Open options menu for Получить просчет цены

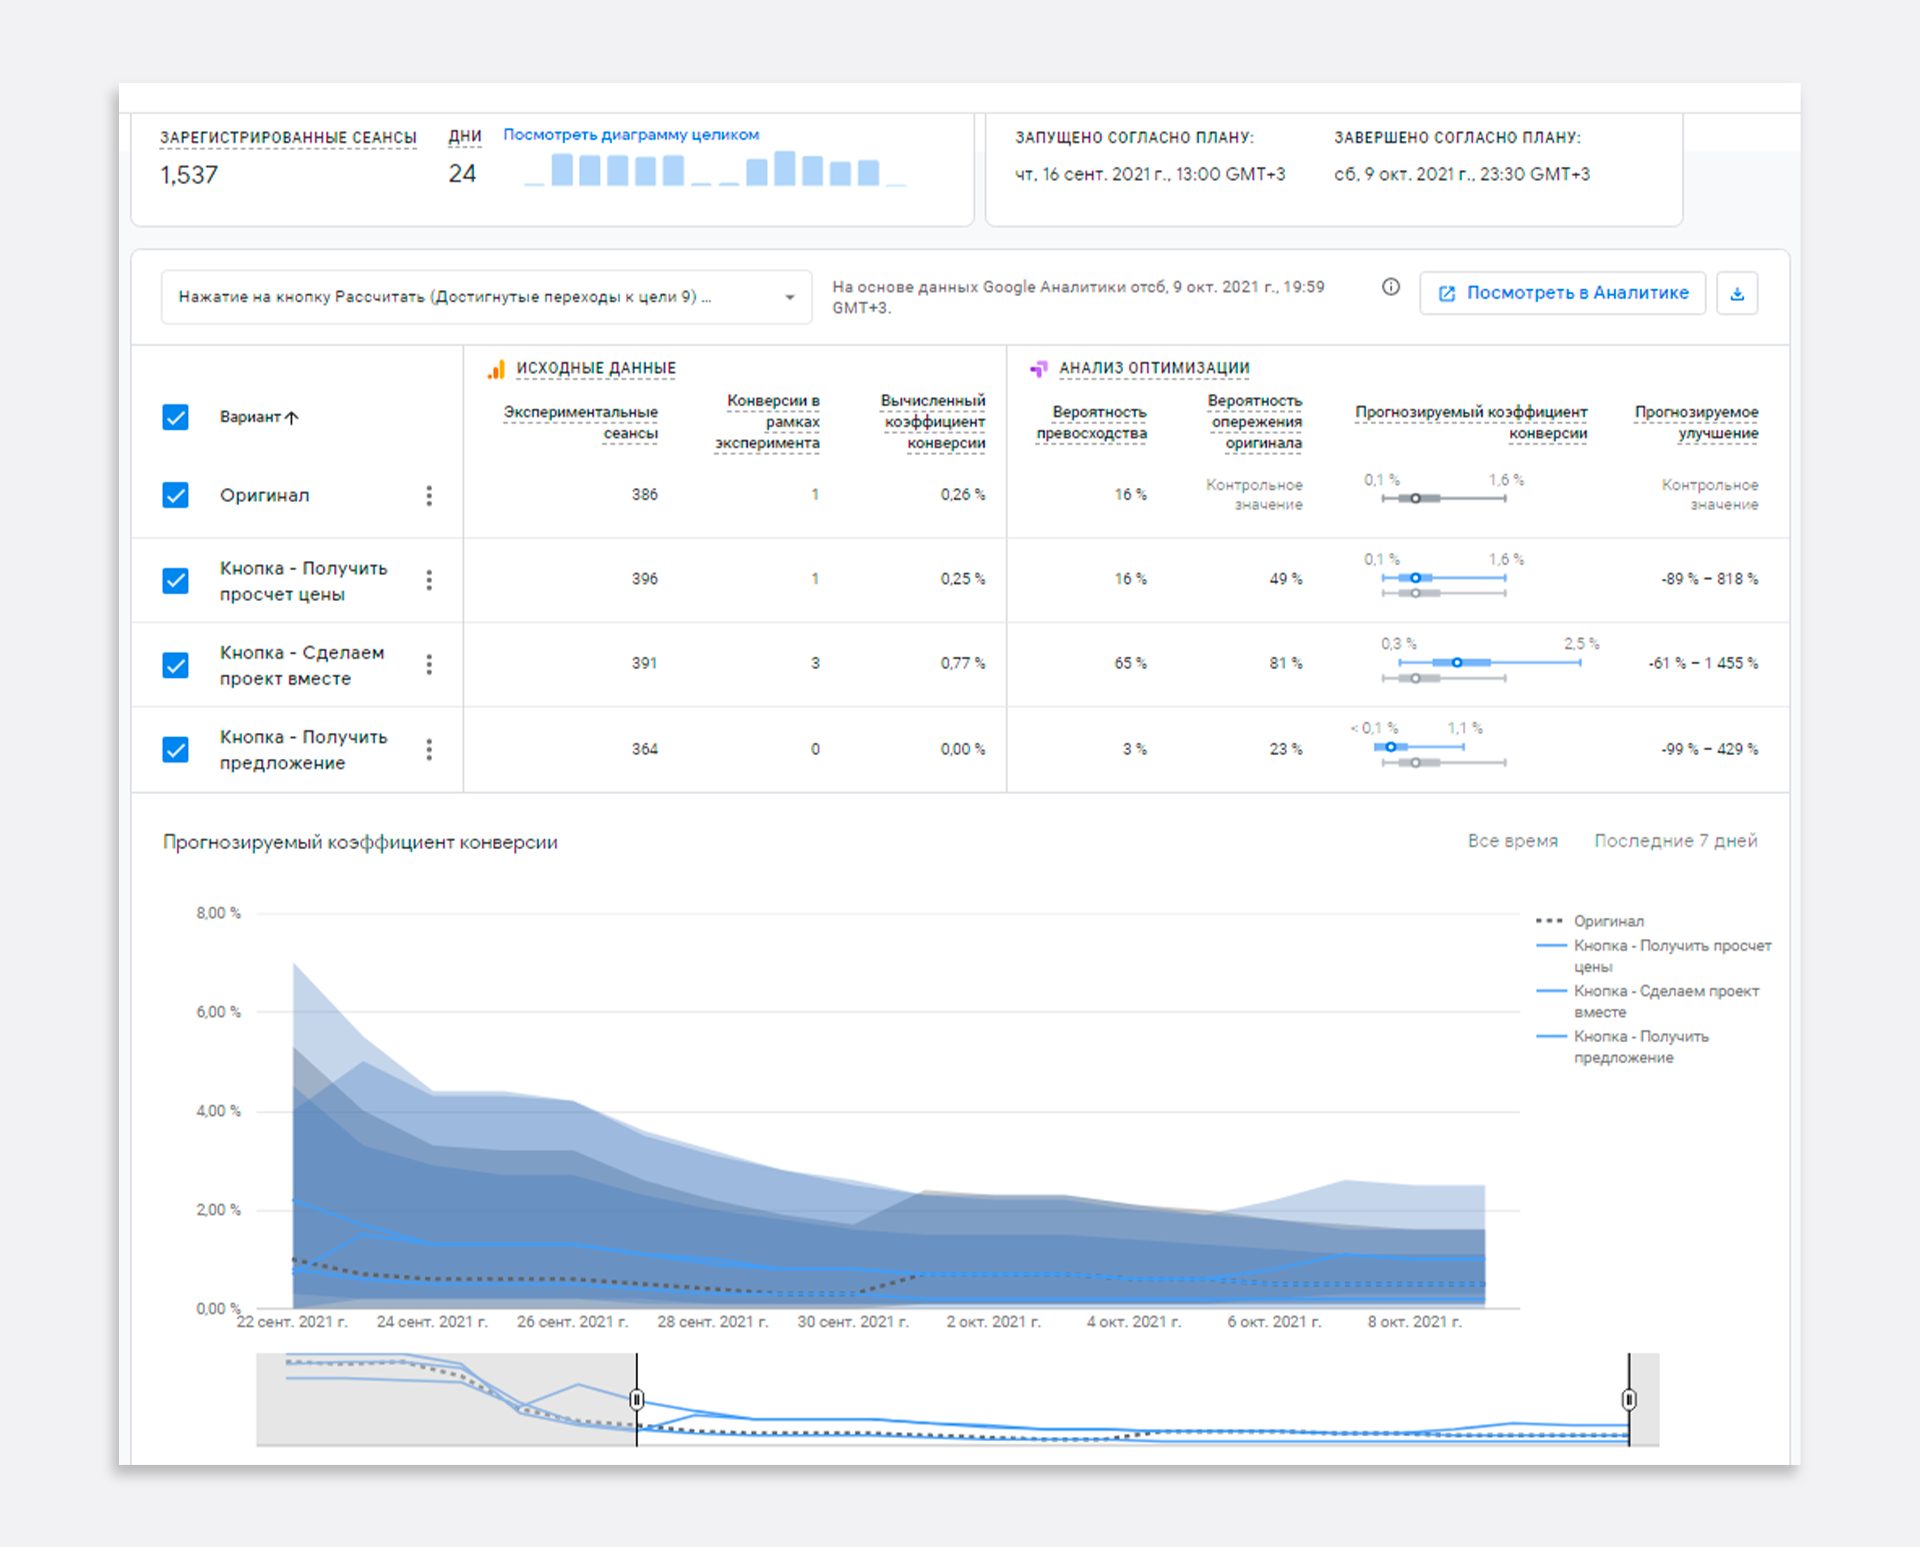tap(429, 580)
